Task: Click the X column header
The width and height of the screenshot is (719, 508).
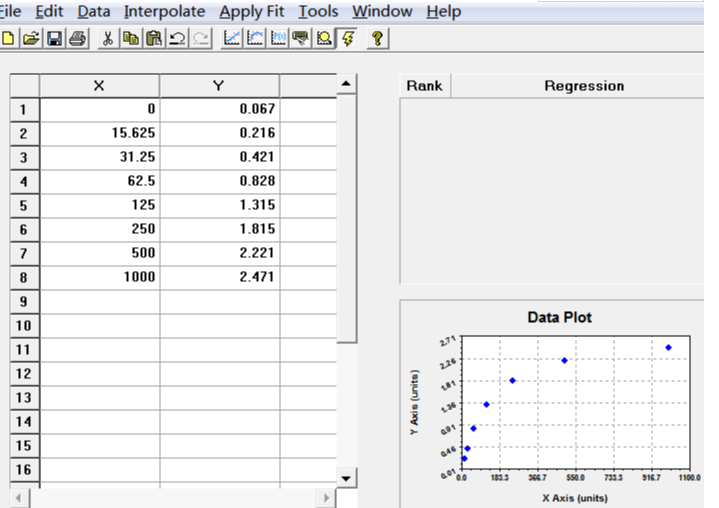Action: (x=98, y=86)
